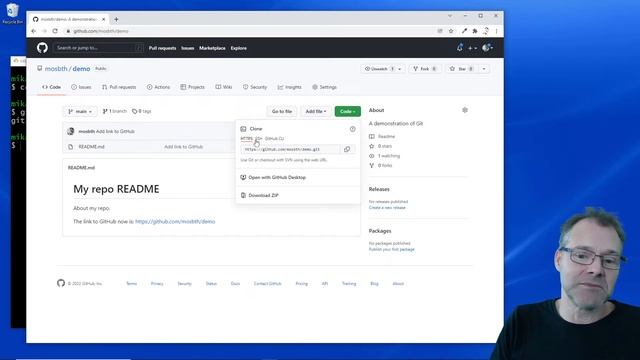Select the GitHub CLI clone tab

(x=274, y=138)
